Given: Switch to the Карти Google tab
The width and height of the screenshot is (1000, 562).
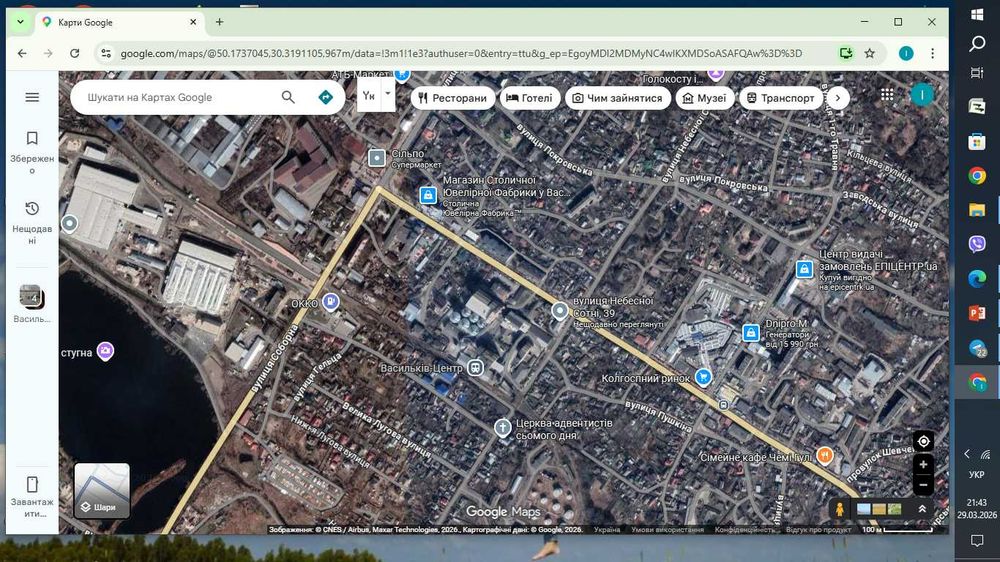Looking at the screenshot, I should 119,22.
